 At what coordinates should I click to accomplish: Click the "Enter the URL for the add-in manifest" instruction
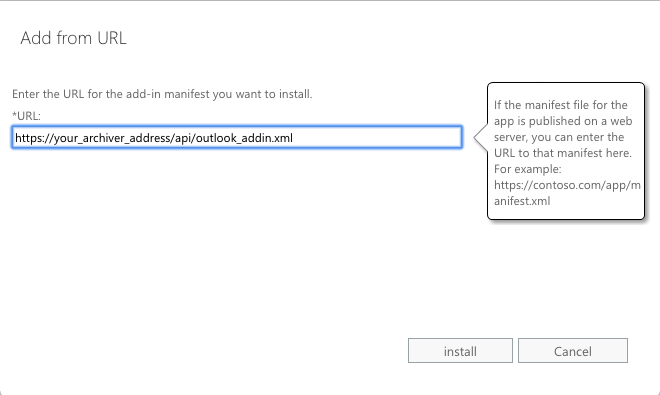pyautogui.click(x=162, y=94)
